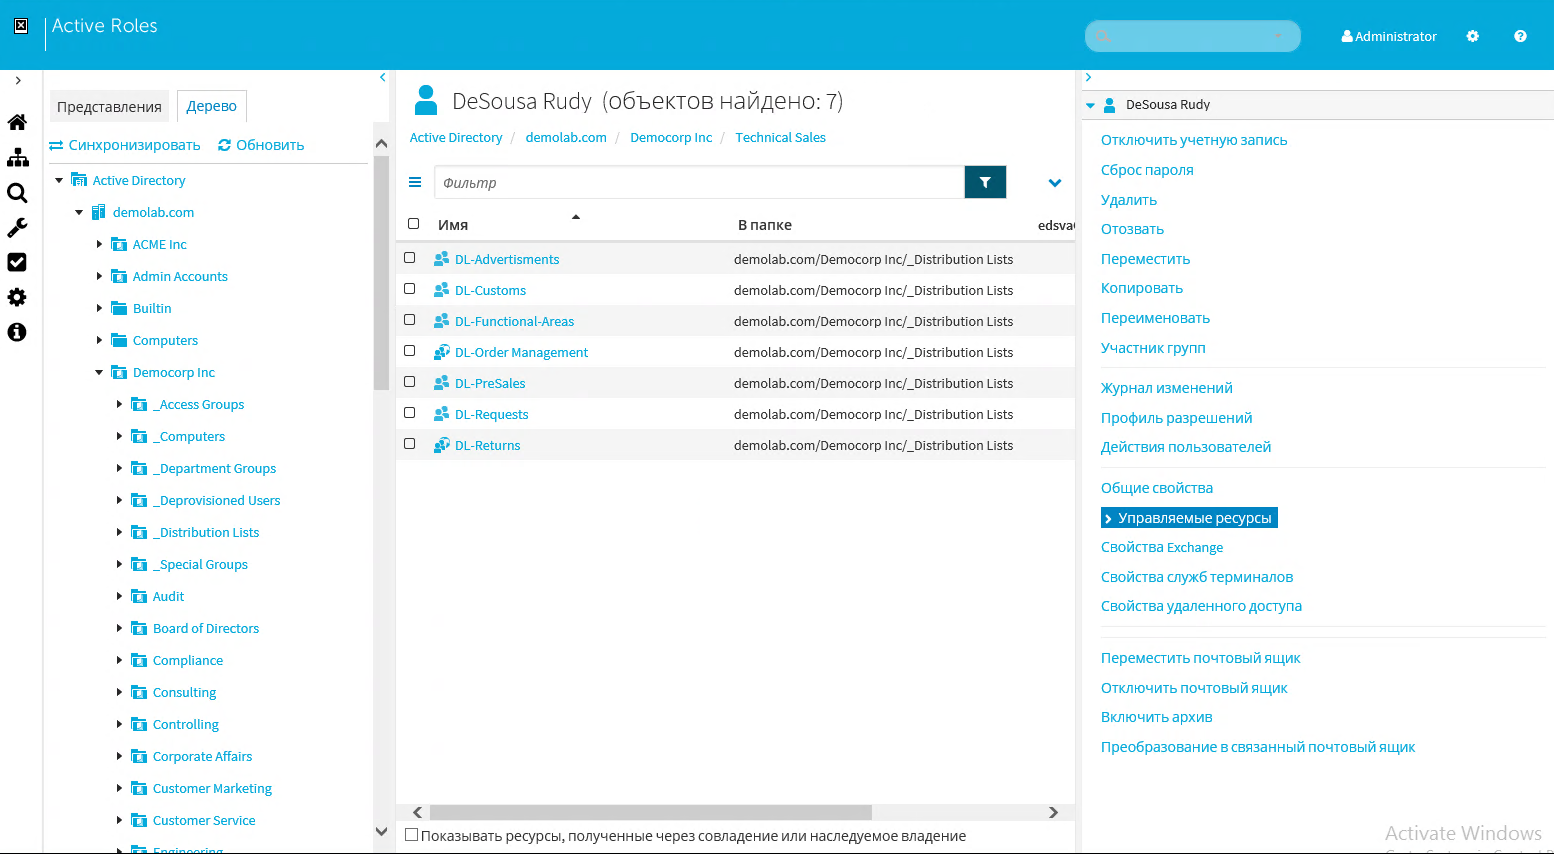
Task: Open the DL-PreSales group link
Action: 490,383
